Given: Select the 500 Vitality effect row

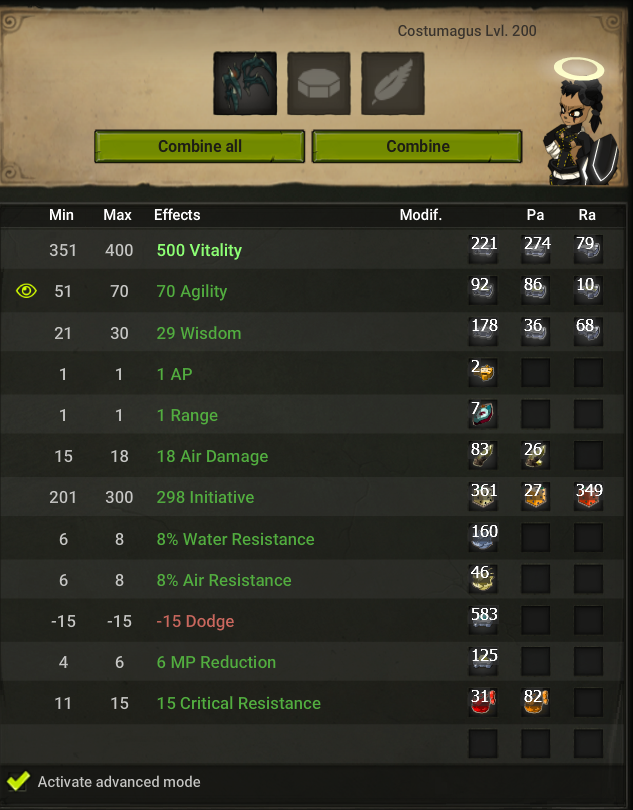Looking at the screenshot, I should pos(312,250).
